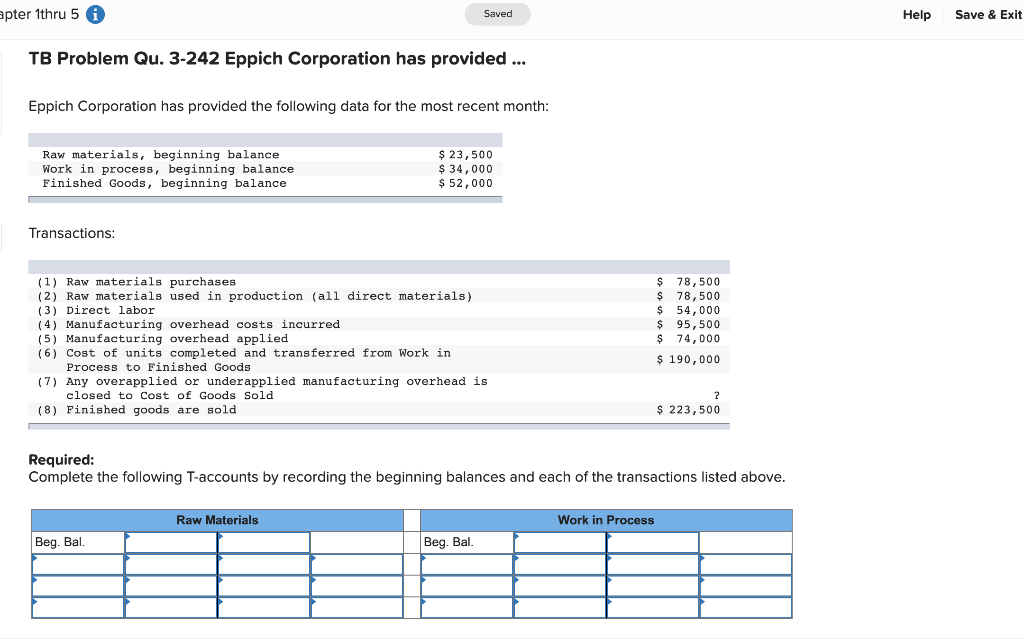Click '(8) Finished goods are sold' row
The image size is (1024, 641).
point(379,410)
